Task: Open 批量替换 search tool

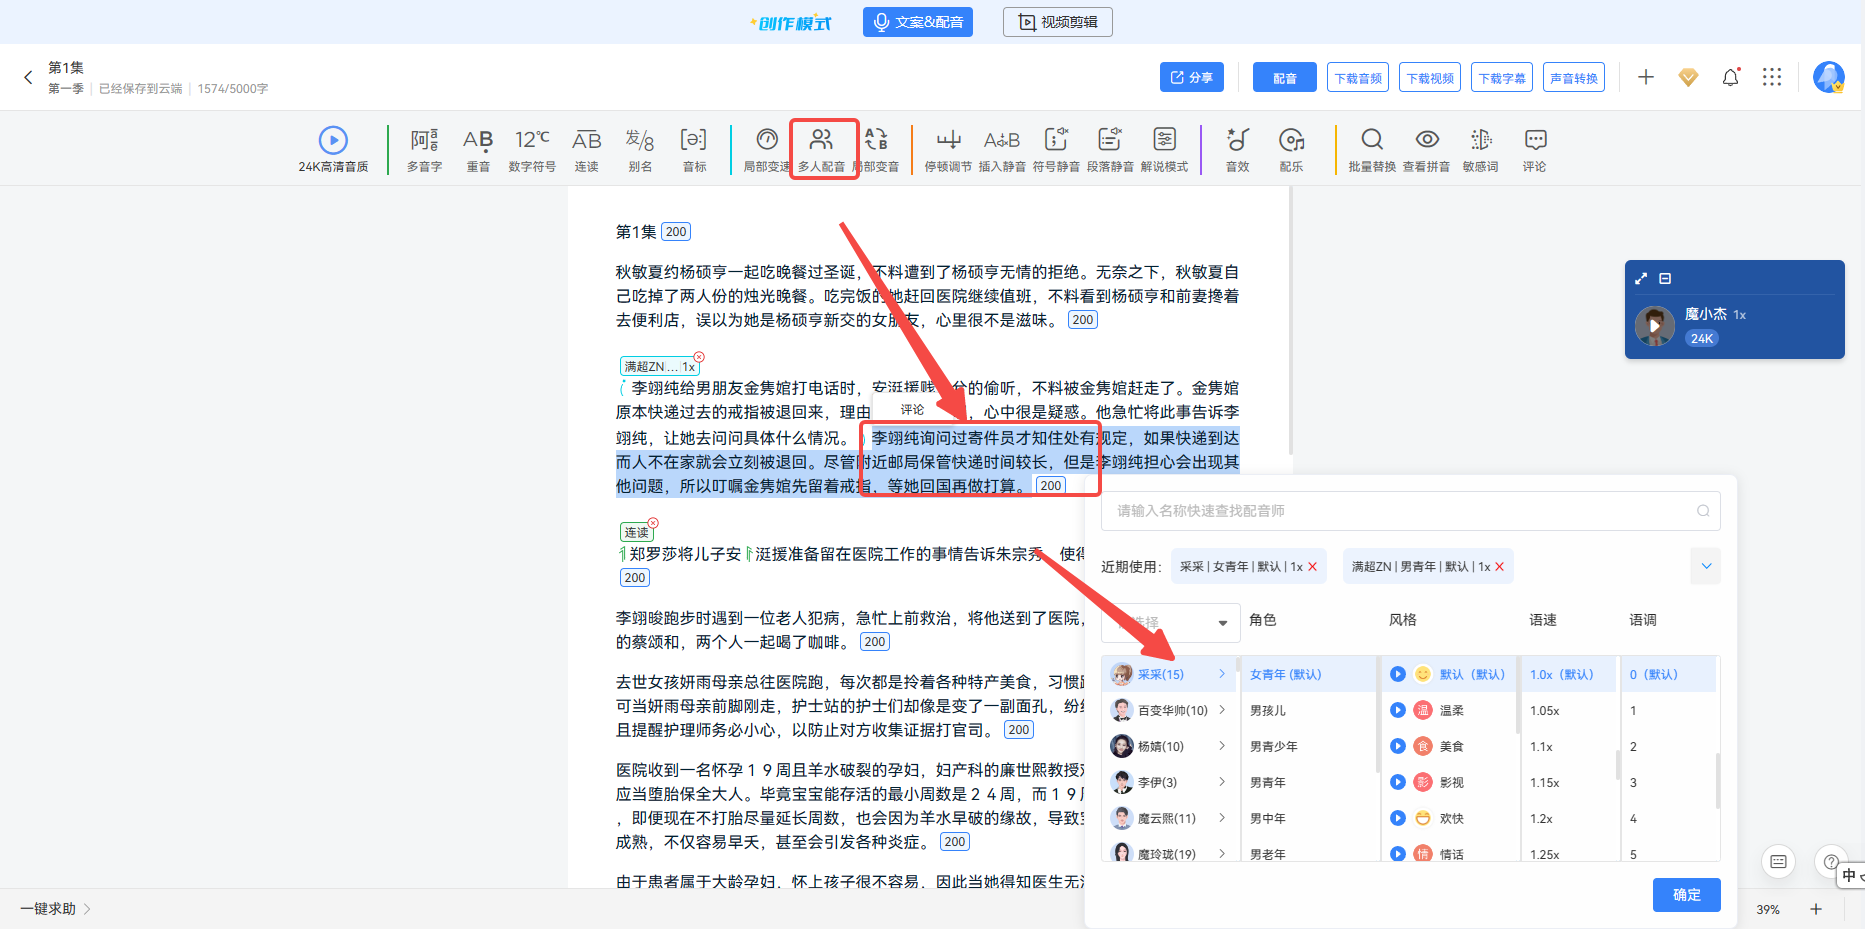Action: pyautogui.click(x=1372, y=150)
